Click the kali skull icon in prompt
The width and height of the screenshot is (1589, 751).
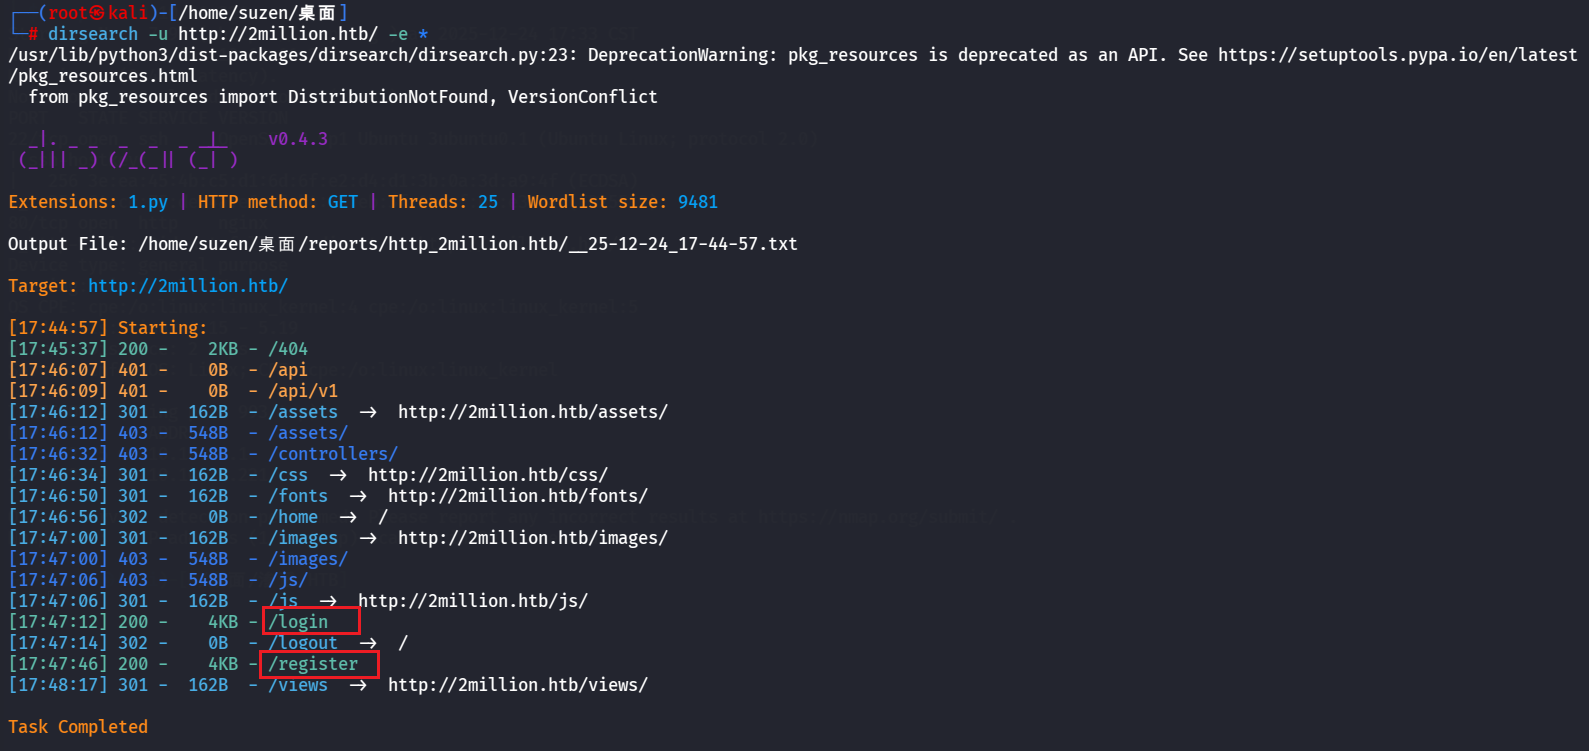(x=97, y=13)
